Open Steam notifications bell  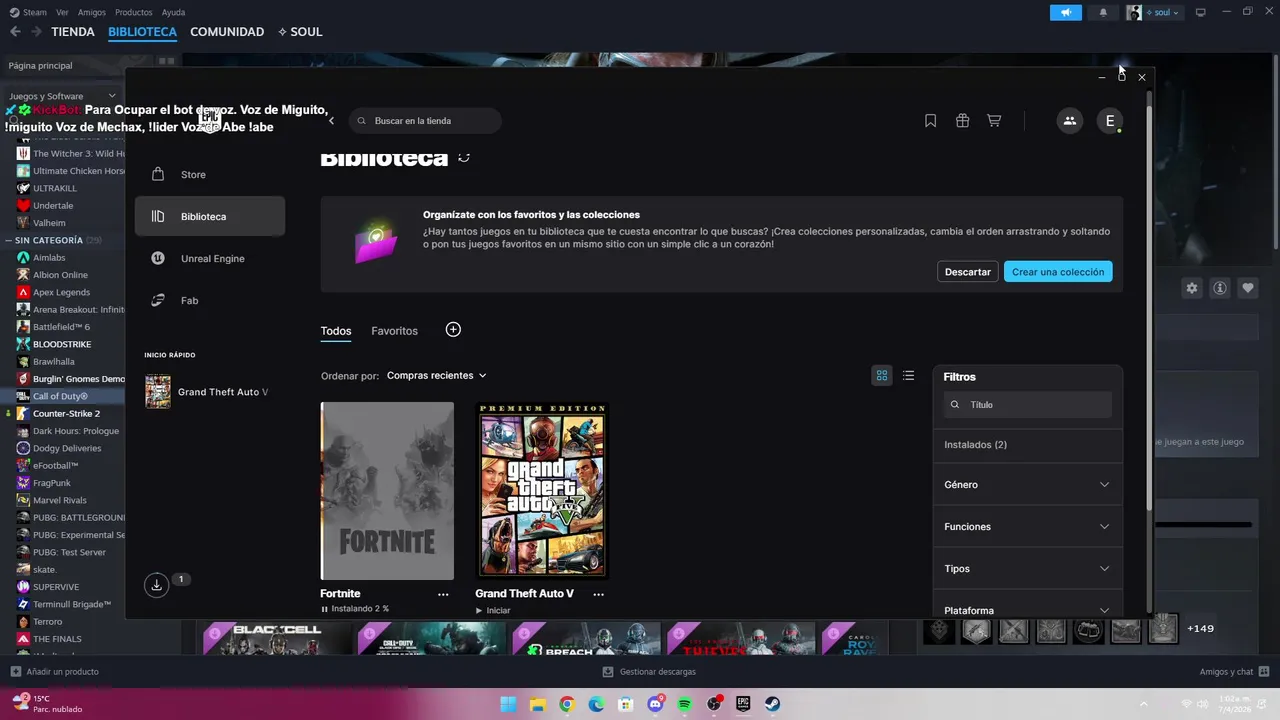pos(1103,13)
